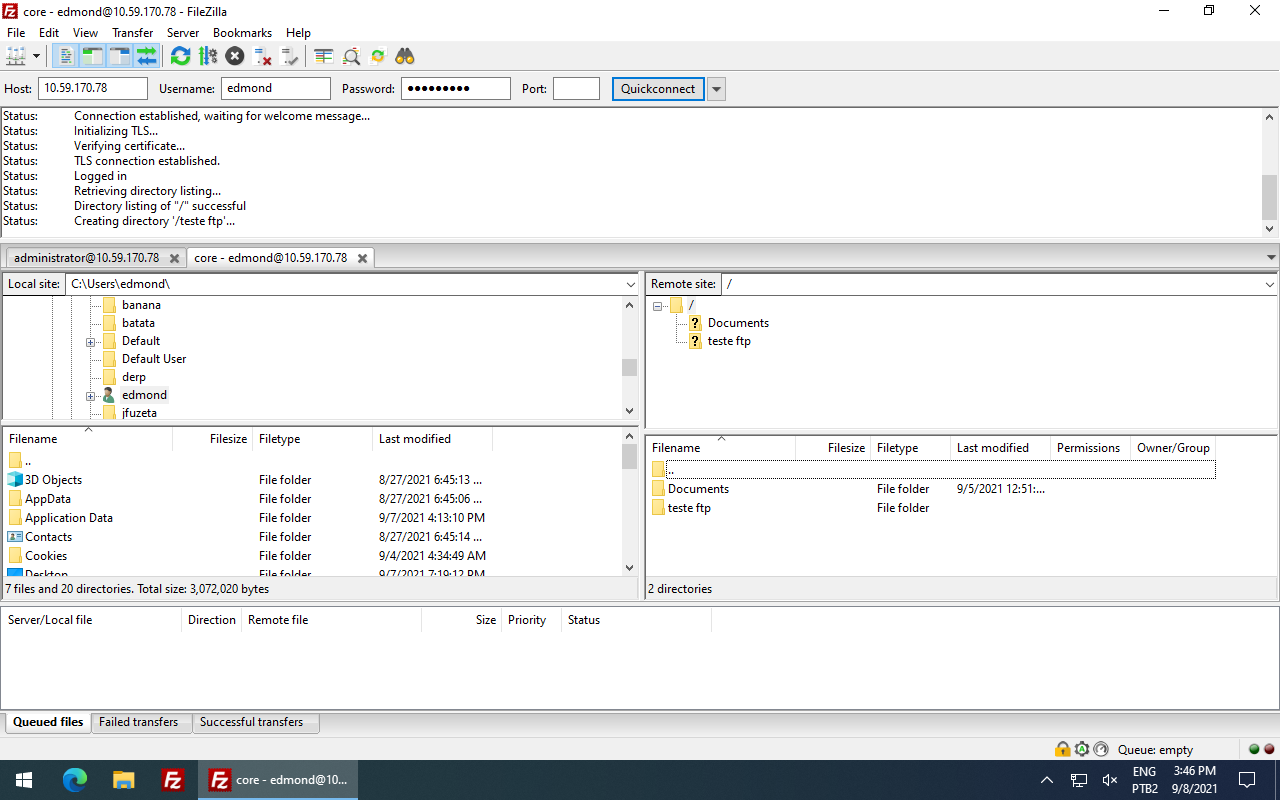Viewport: 1280px width, 800px height.
Task: Refresh the file and folder lists
Action: 180,56
